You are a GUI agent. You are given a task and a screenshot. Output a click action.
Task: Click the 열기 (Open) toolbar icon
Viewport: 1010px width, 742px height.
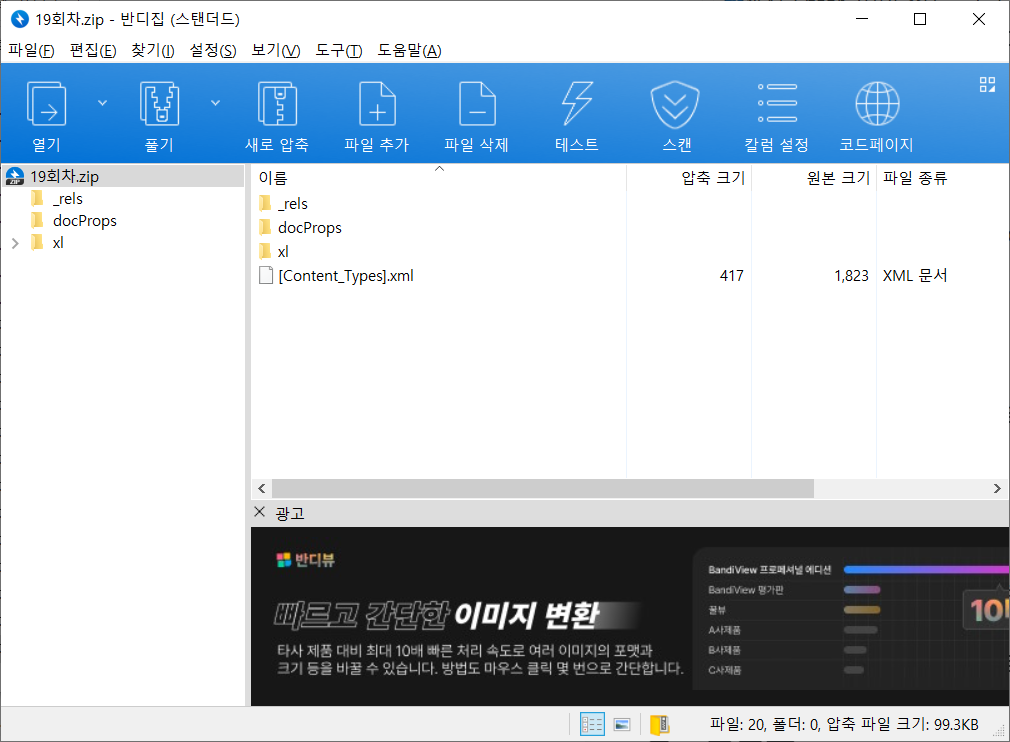click(46, 104)
